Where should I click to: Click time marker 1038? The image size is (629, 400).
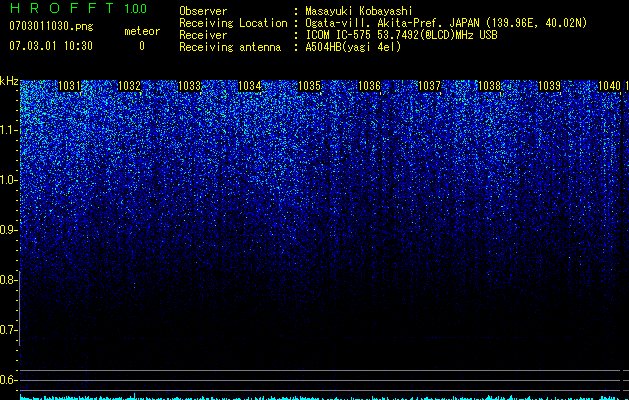point(489,86)
